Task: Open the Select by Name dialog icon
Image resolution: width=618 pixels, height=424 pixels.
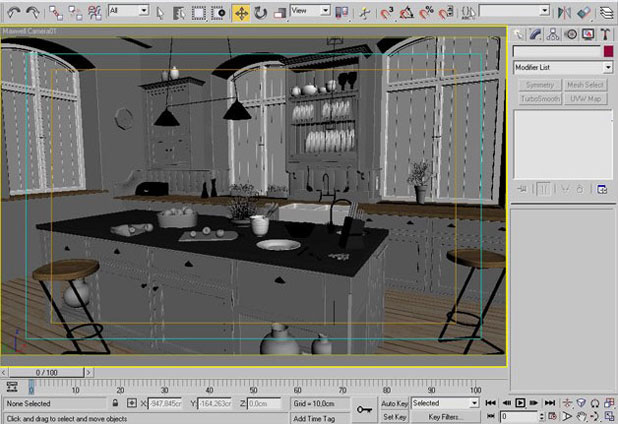Action: click(179, 13)
